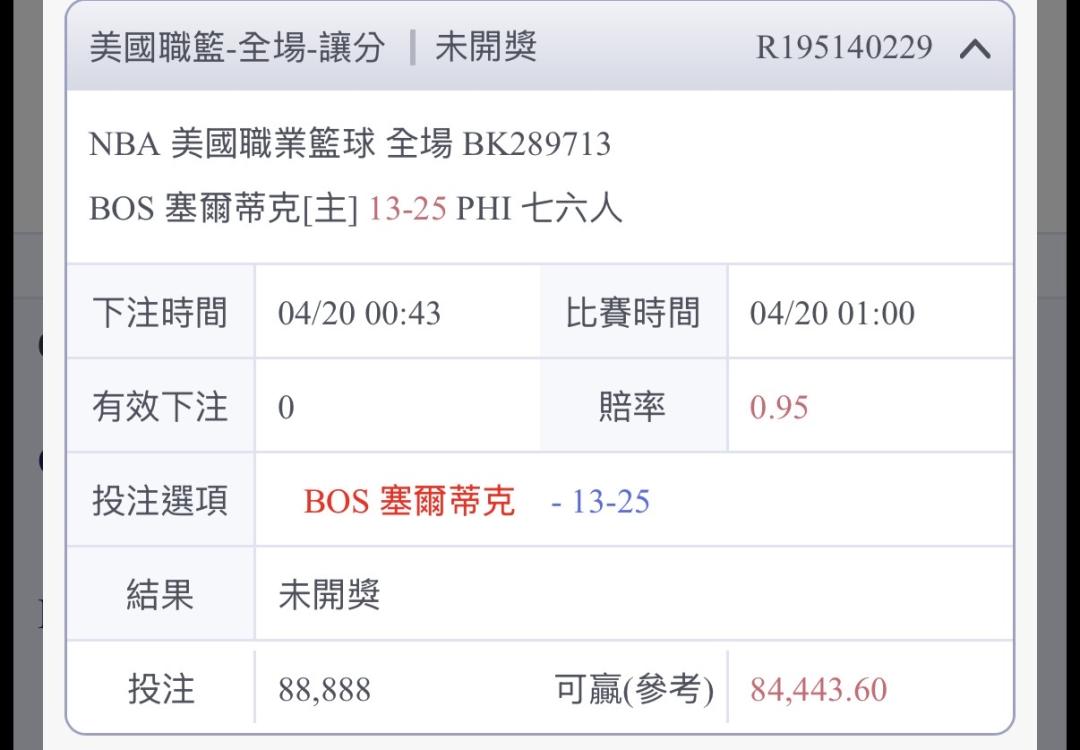The width and height of the screenshot is (1080, 750).
Task: Select the red 13-25 spread in the matchup line
Action: tap(407, 209)
